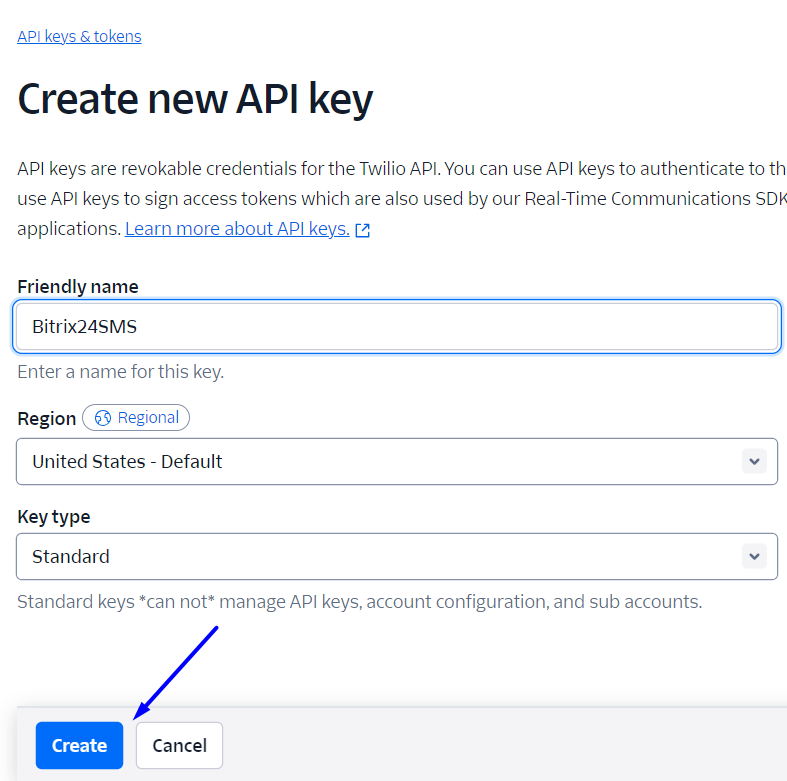
Task: Click the Region field label
Action: (47, 418)
